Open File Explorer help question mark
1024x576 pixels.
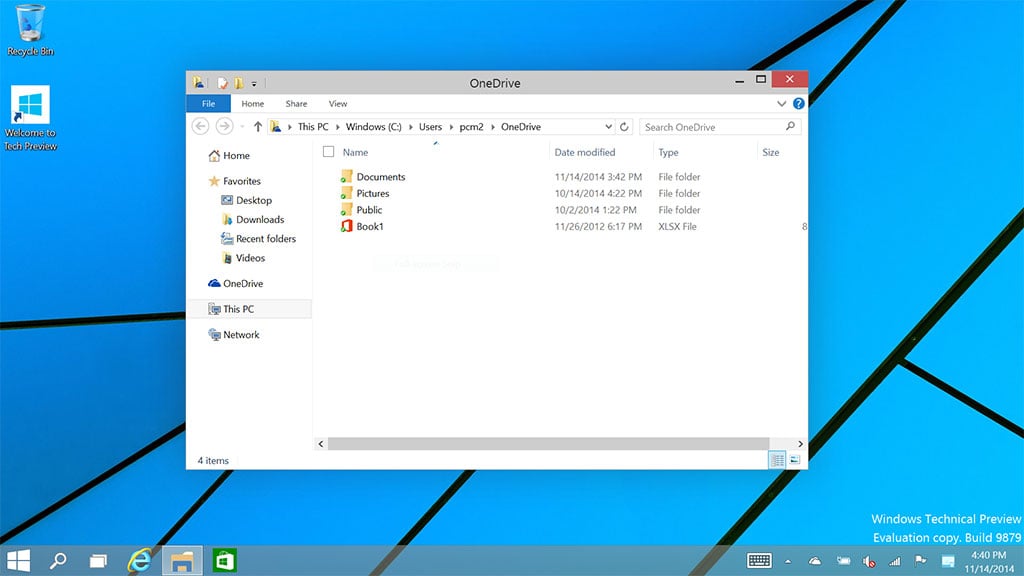coord(798,104)
